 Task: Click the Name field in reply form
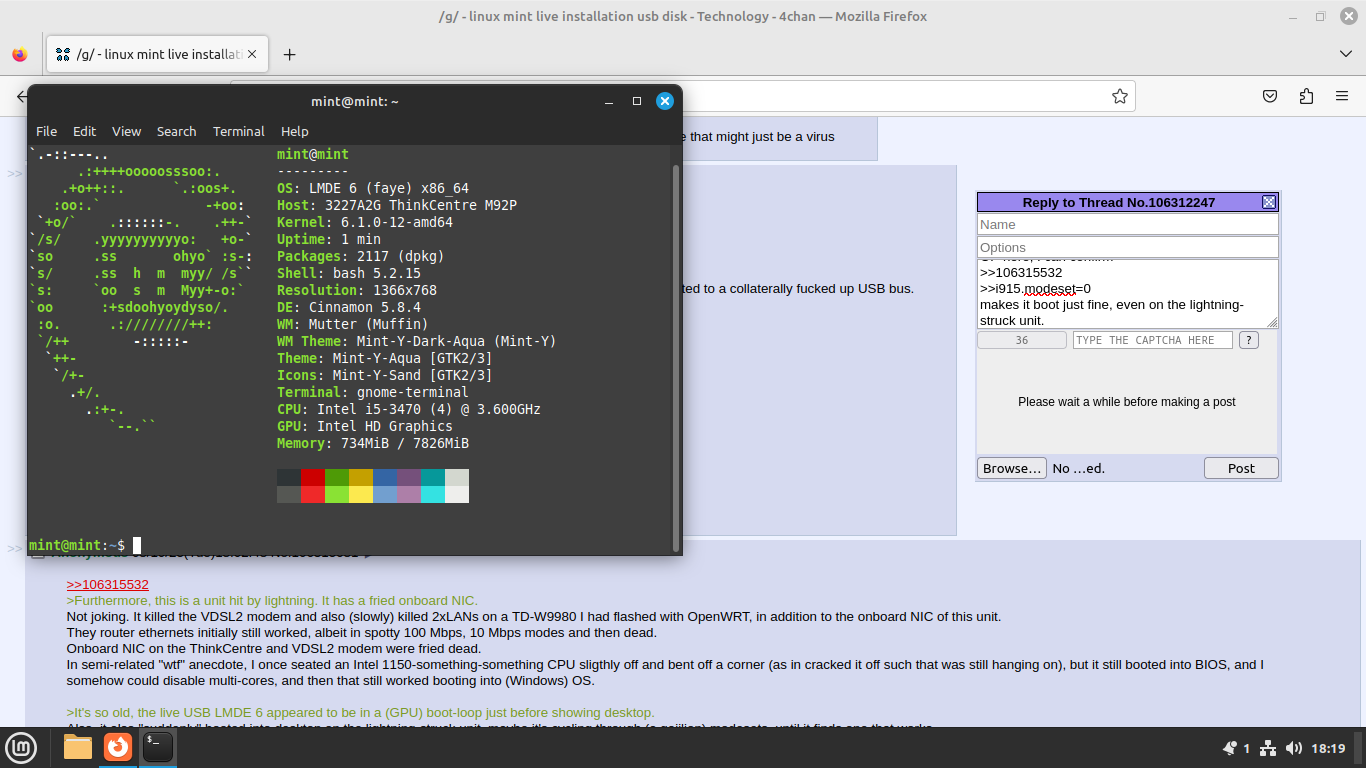[1127, 225]
